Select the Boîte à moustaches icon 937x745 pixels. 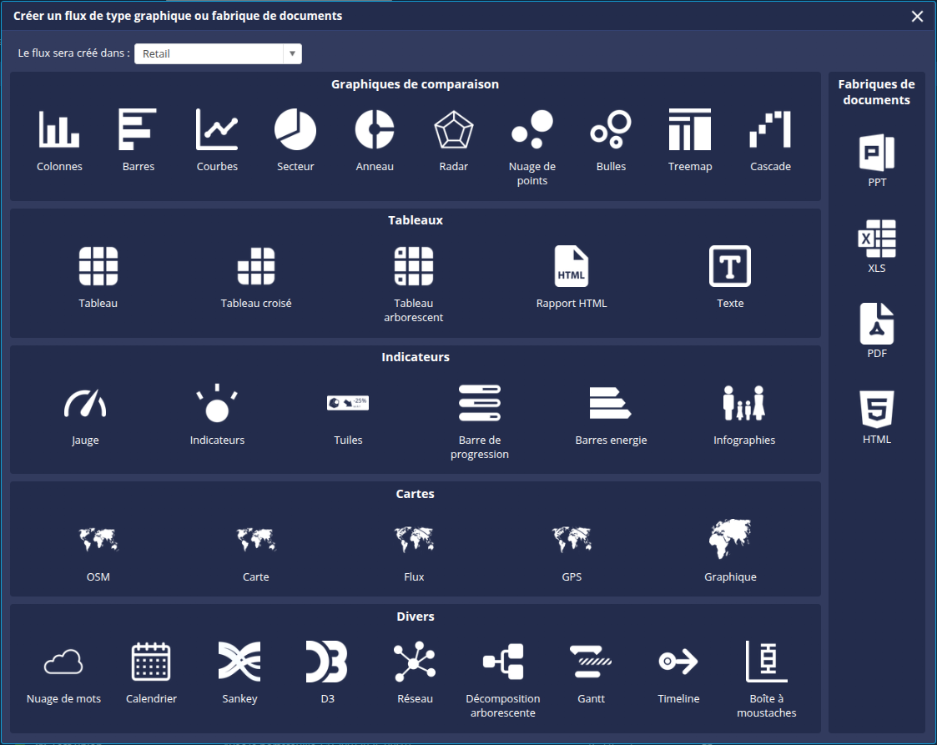coord(767,662)
